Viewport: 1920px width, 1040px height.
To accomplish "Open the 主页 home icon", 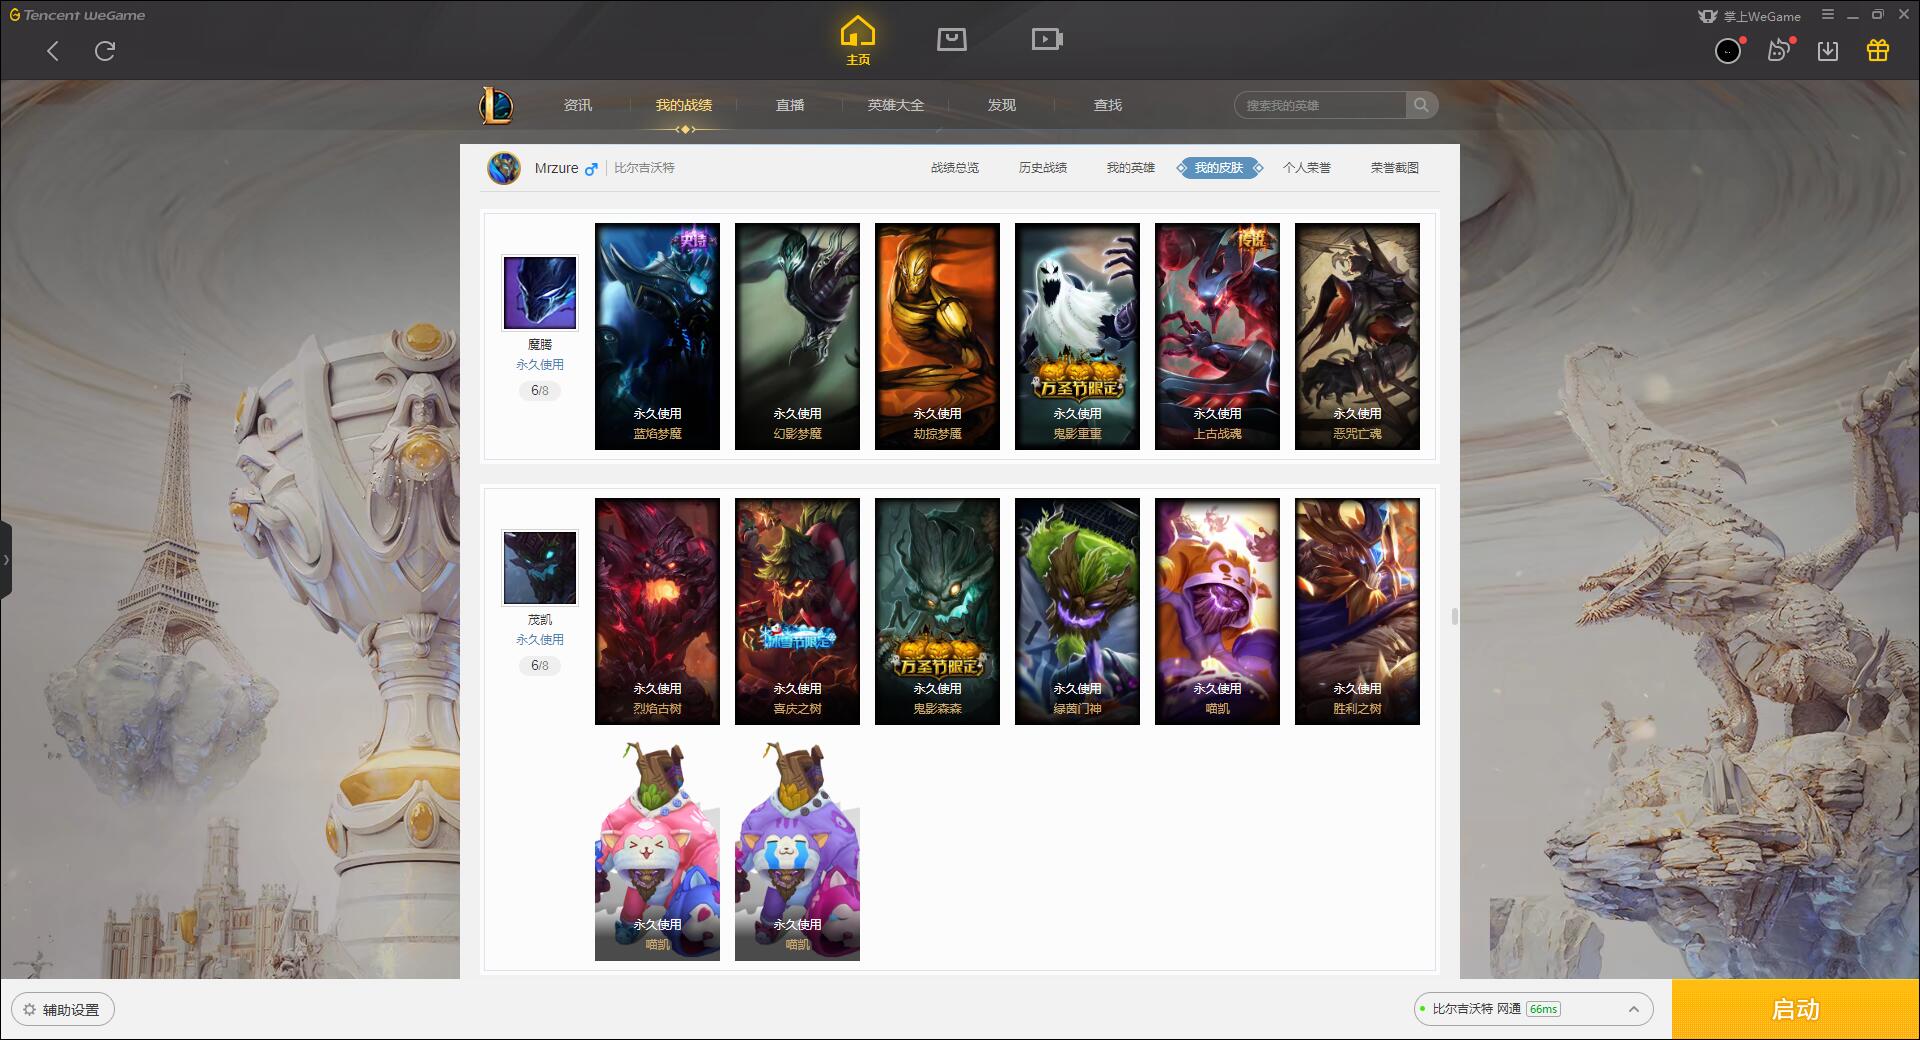I will click(858, 41).
